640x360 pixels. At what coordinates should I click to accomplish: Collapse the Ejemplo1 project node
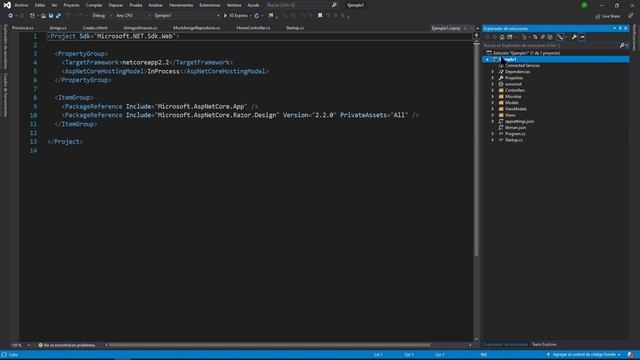(x=487, y=60)
